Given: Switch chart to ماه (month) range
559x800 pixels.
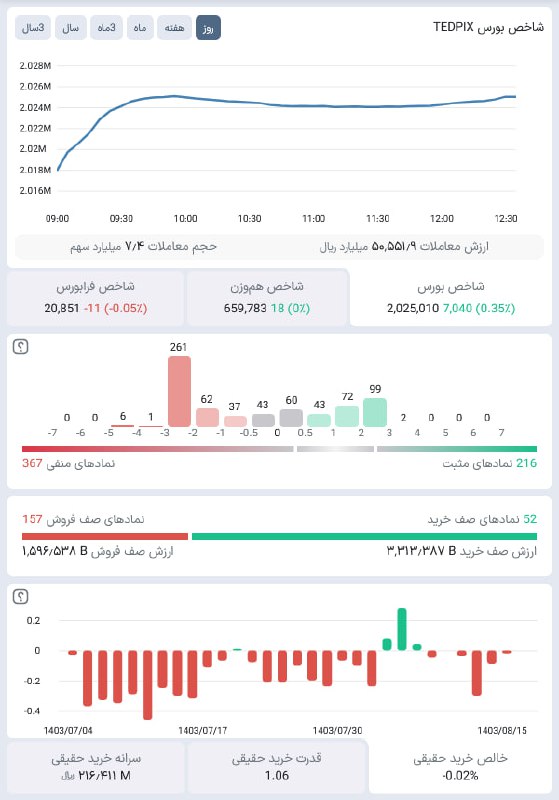Looking at the screenshot, I should pos(140,28).
